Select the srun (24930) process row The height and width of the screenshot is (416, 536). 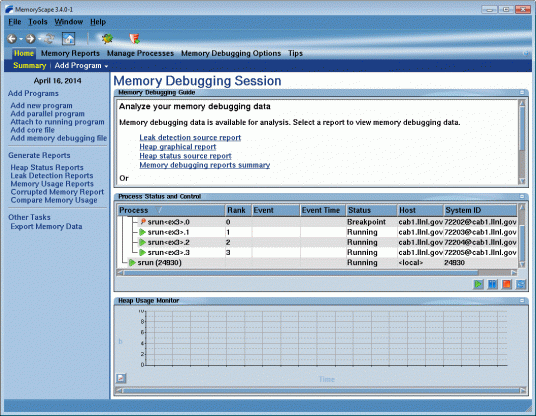point(318,263)
